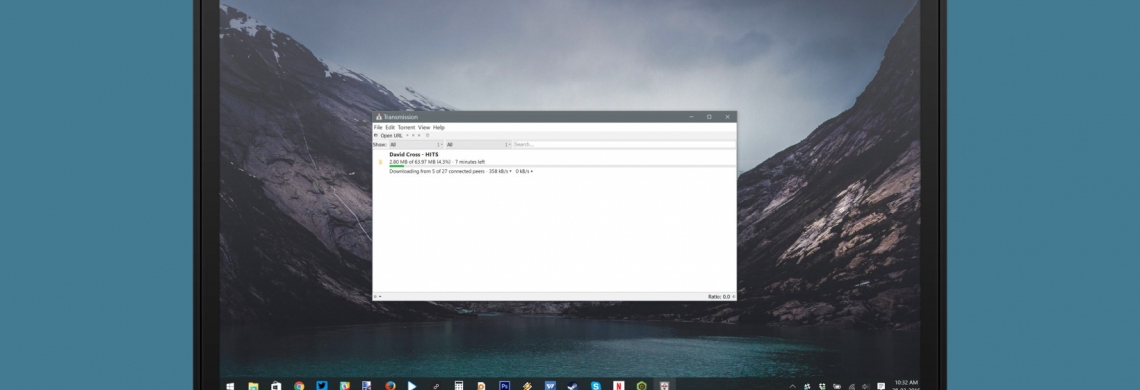This screenshot has width=1140, height=390.
Task: Open the Help menu
Action: (x=438, y=127)
